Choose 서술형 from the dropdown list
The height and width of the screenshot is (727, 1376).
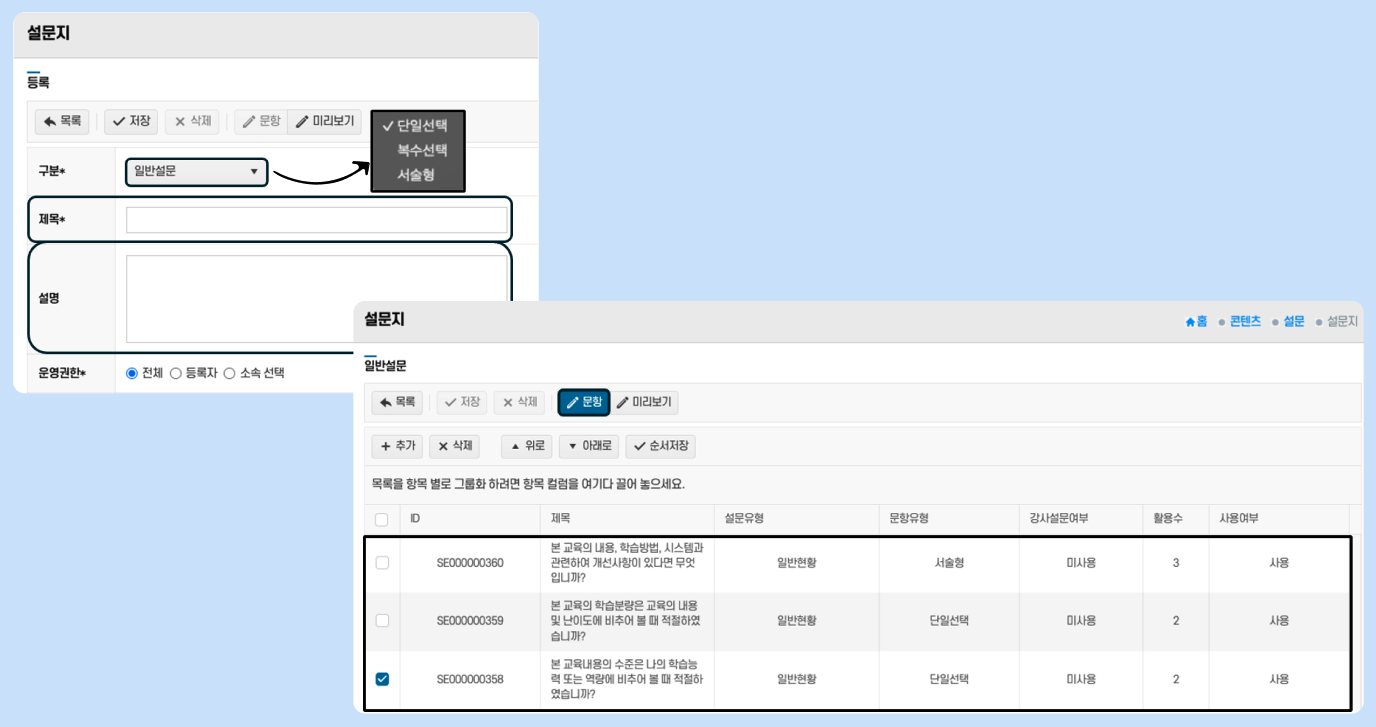(x=416, y=174)
